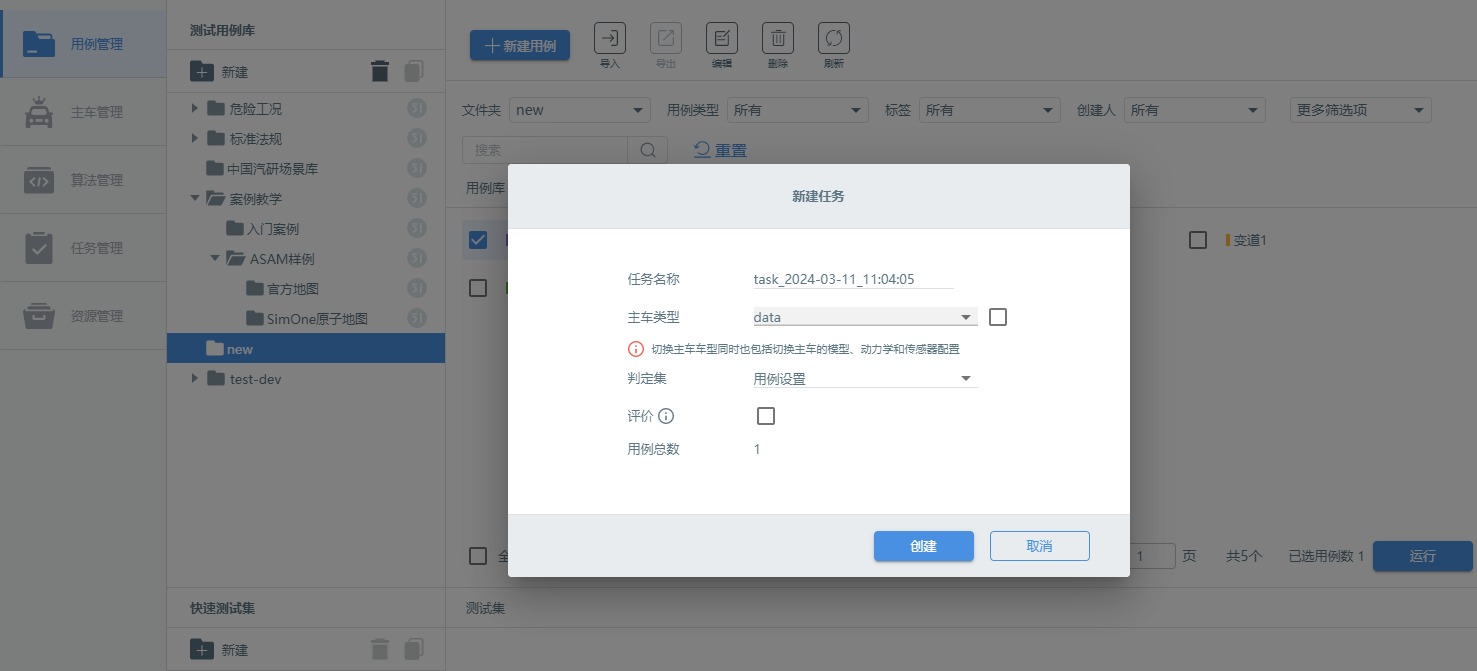Click the 重置 reset link

[x=720, y=150]
